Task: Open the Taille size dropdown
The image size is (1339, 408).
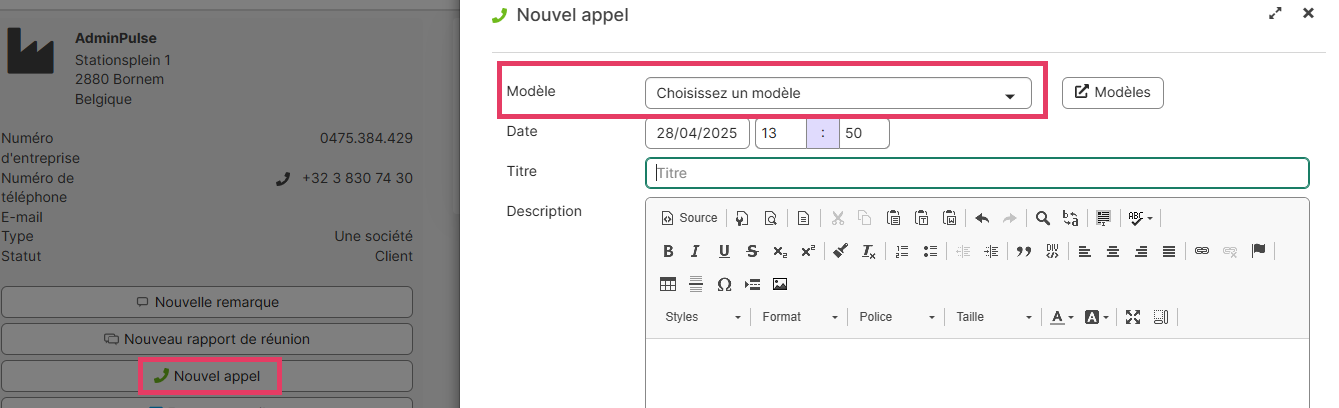Action: point(993,317)
